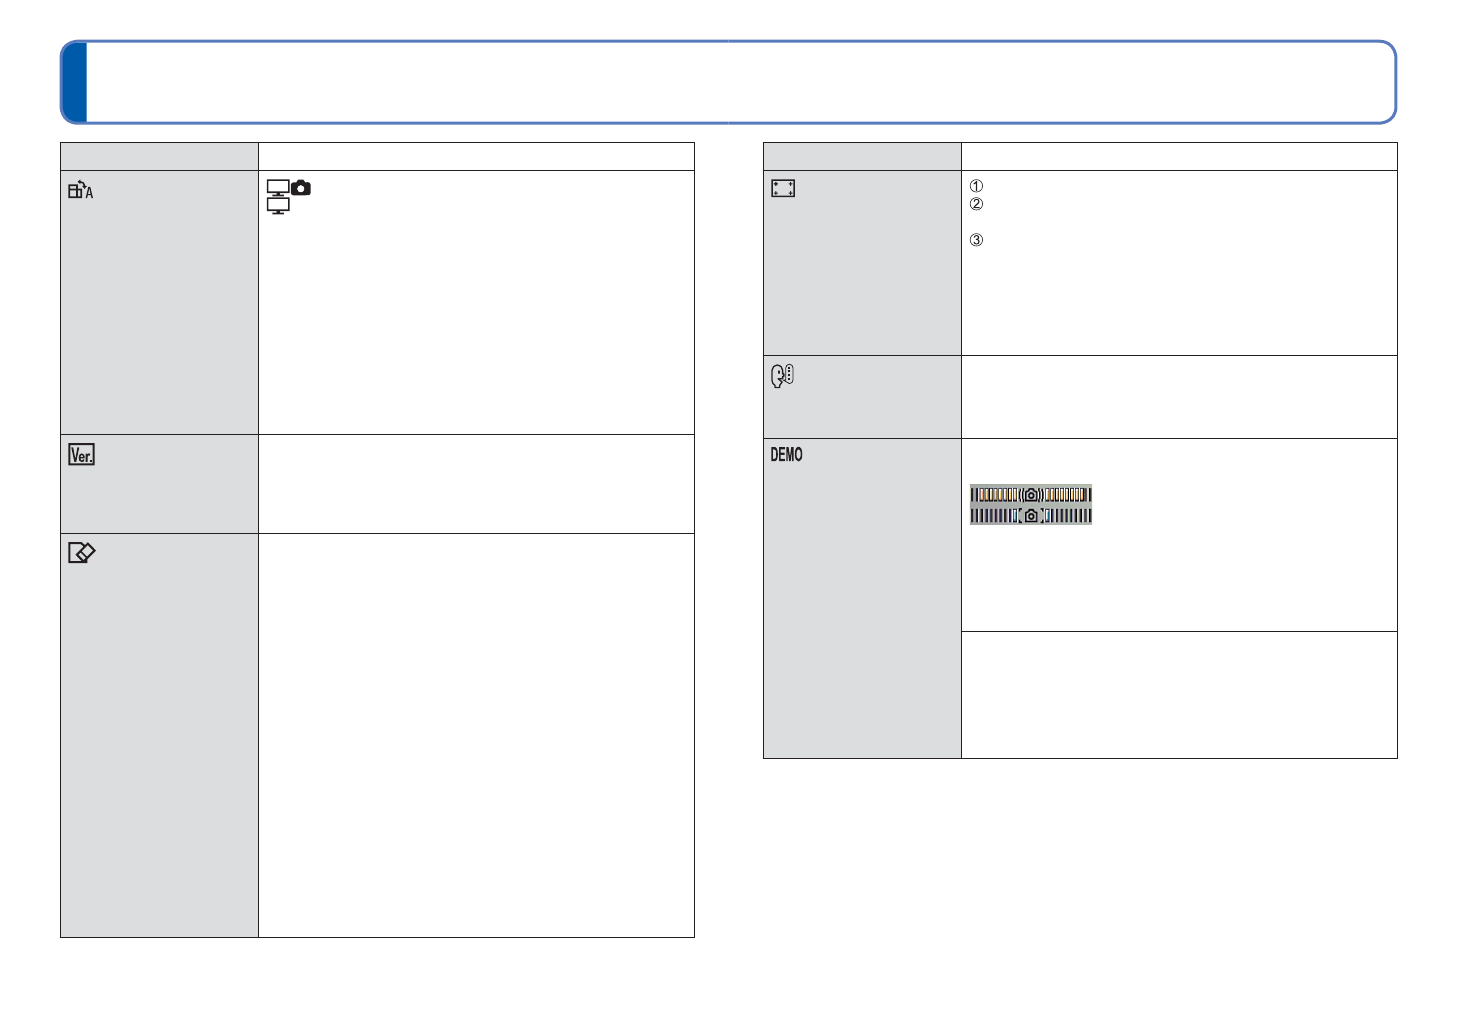Click the gray header cell above the Rotate Display icon
Screen dimensions: 1457x1032
point(159,157)
